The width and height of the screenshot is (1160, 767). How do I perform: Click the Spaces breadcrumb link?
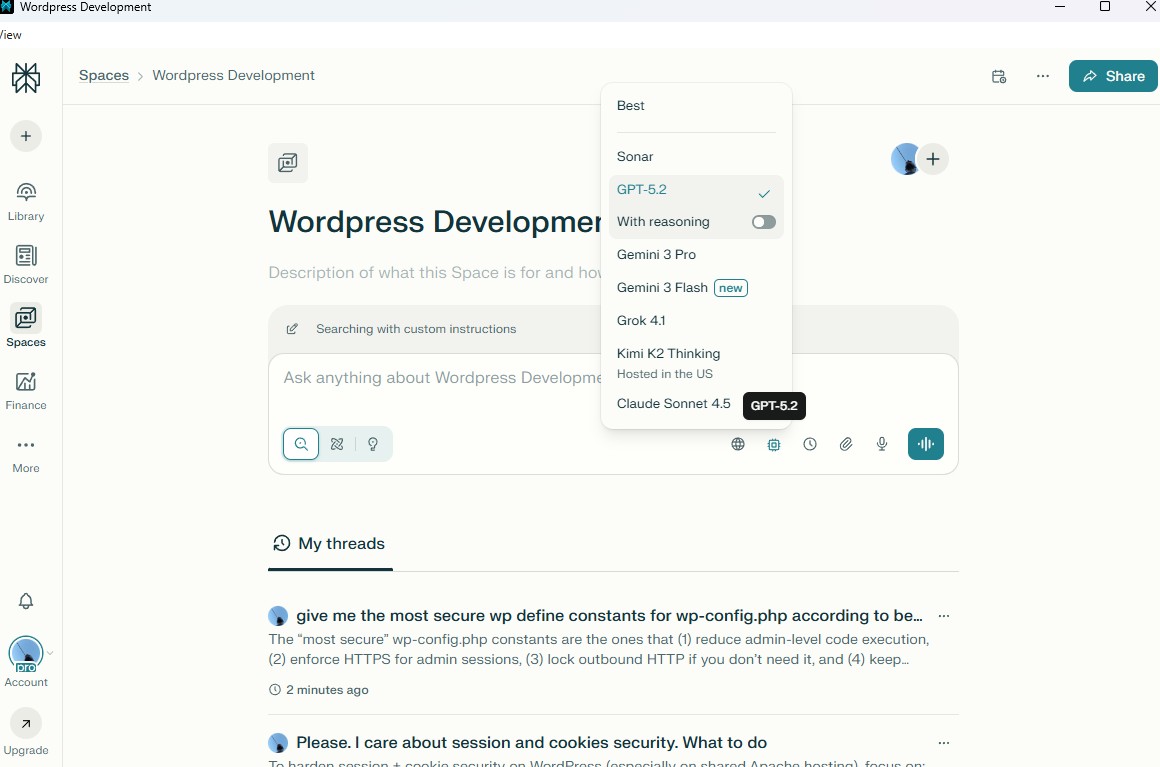click(104, 76)
